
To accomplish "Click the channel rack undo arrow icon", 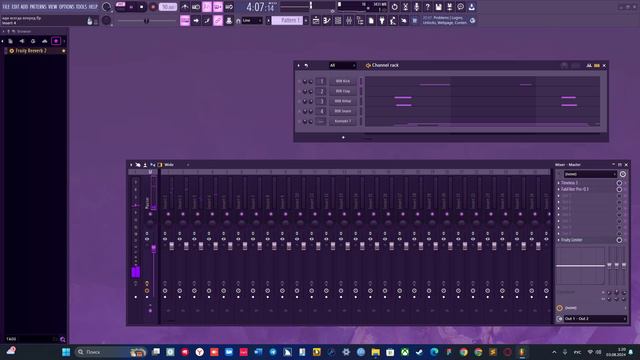I will point(306,65).
